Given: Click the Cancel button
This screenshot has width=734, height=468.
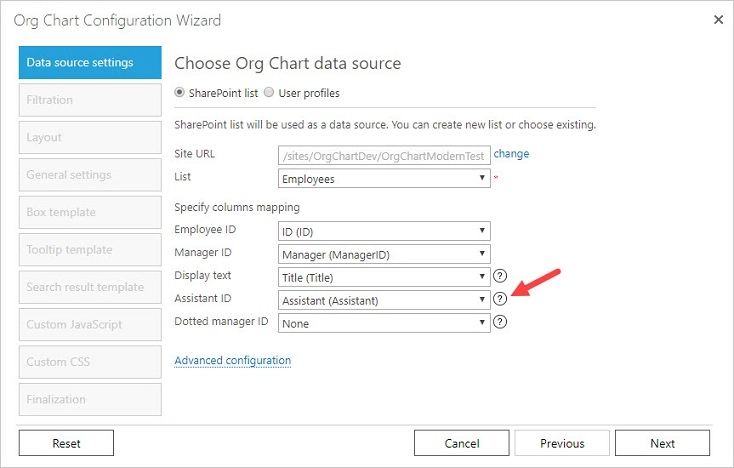Looking at the screenshot, I should point(462,443).
